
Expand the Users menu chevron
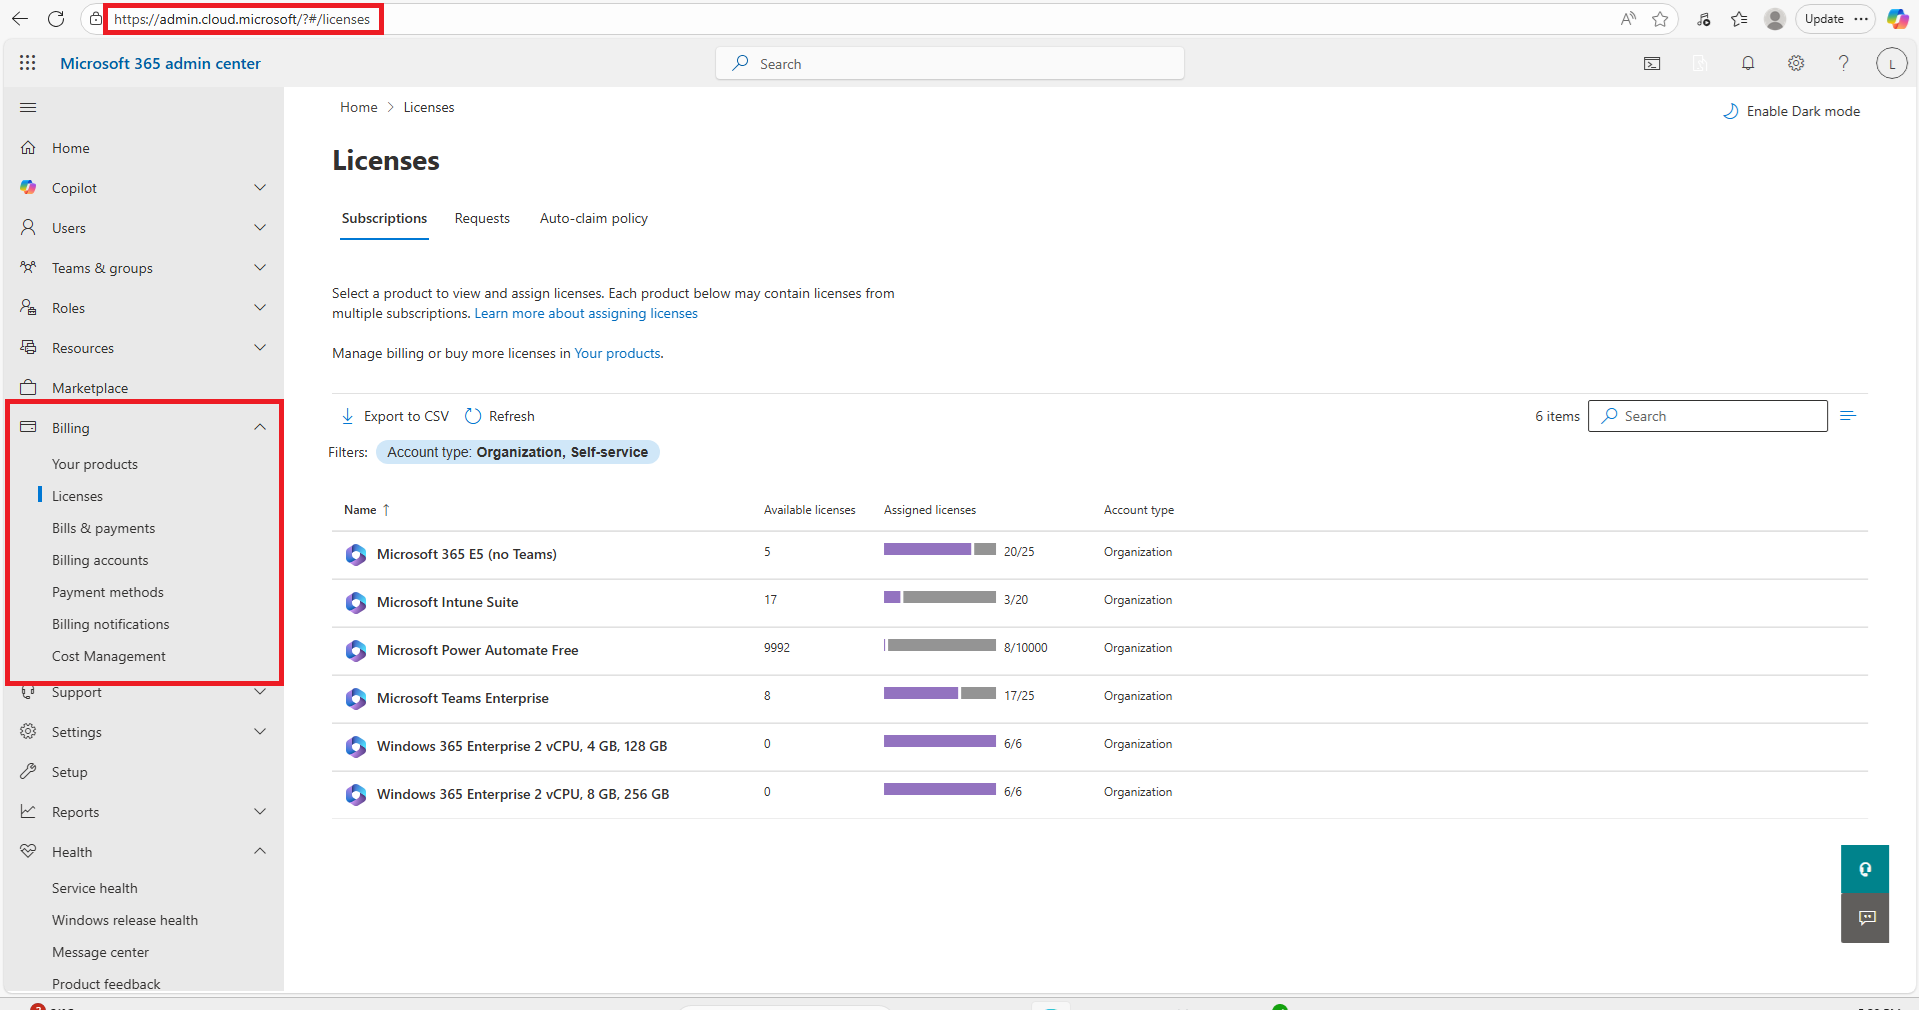[260, 228]
